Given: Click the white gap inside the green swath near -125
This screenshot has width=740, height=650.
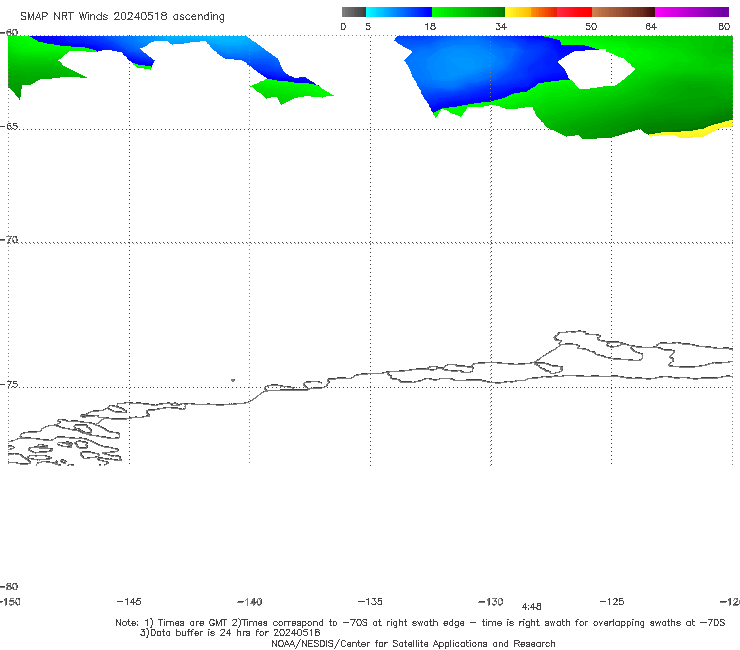Looking at the screenshot, I should 596,69.
